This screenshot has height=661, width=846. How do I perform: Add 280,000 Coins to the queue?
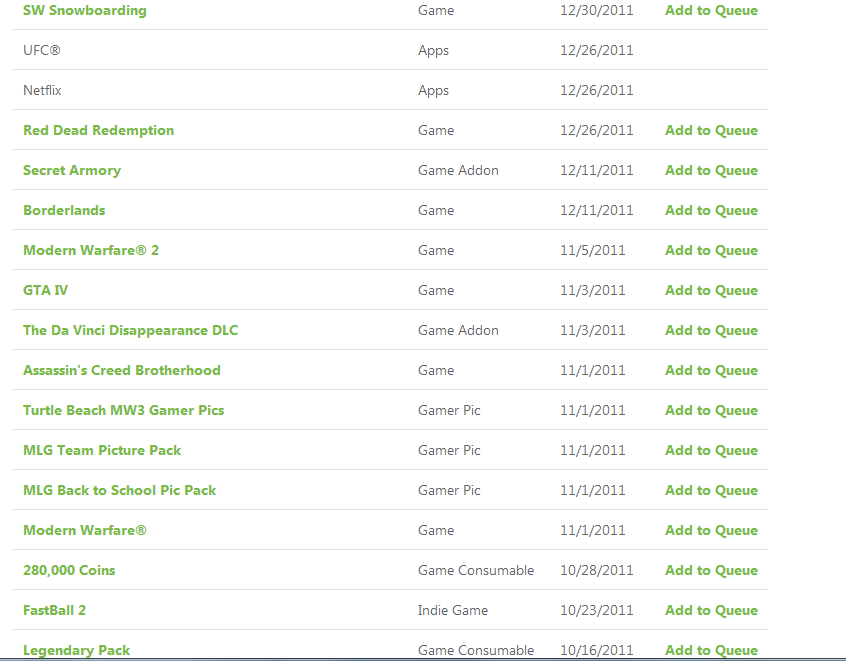pyautogui.click(x=711, y=570)
